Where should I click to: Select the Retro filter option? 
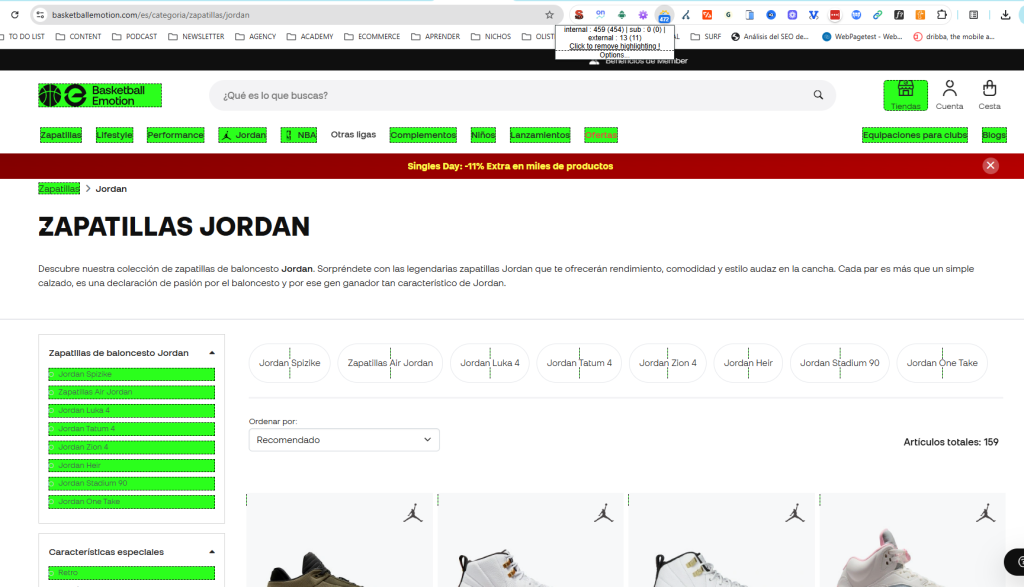pos(132,573)
